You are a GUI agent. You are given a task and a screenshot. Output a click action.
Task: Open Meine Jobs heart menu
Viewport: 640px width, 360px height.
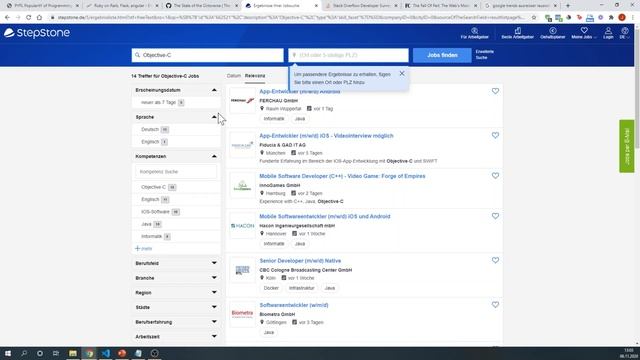coord(584,33)
